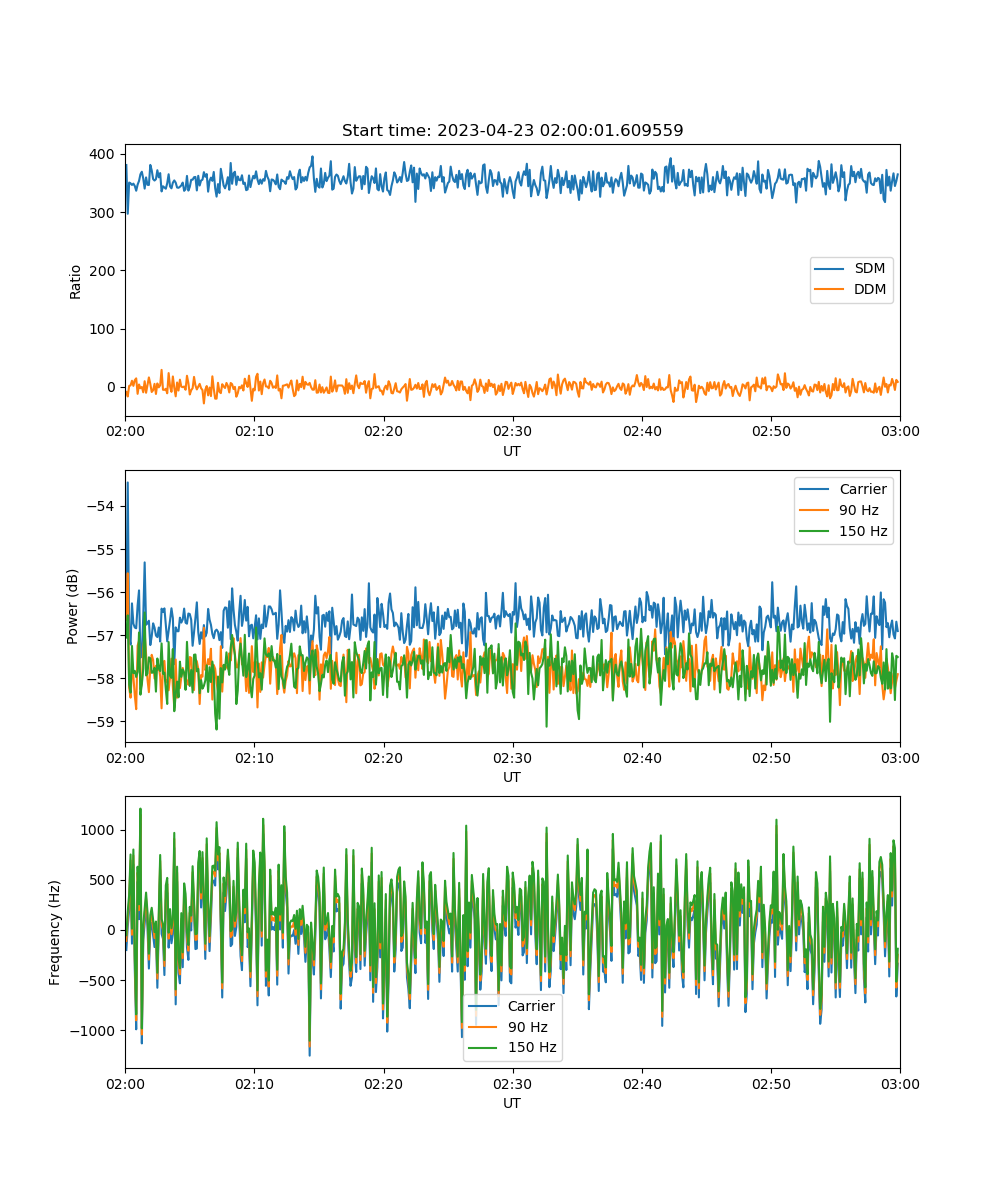Screen dimensions: 1000x1200
Task: Click green 150 Hz line sample in Power legend
Action: click(x=816, y=531)
